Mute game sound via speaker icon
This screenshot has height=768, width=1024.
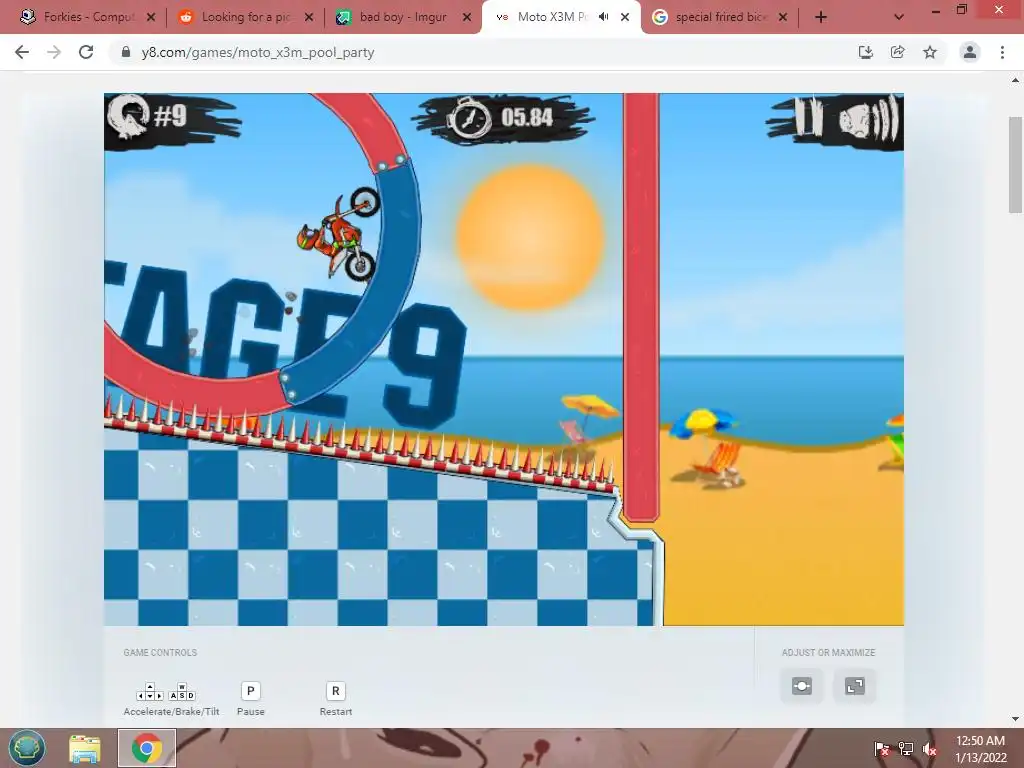869,119
